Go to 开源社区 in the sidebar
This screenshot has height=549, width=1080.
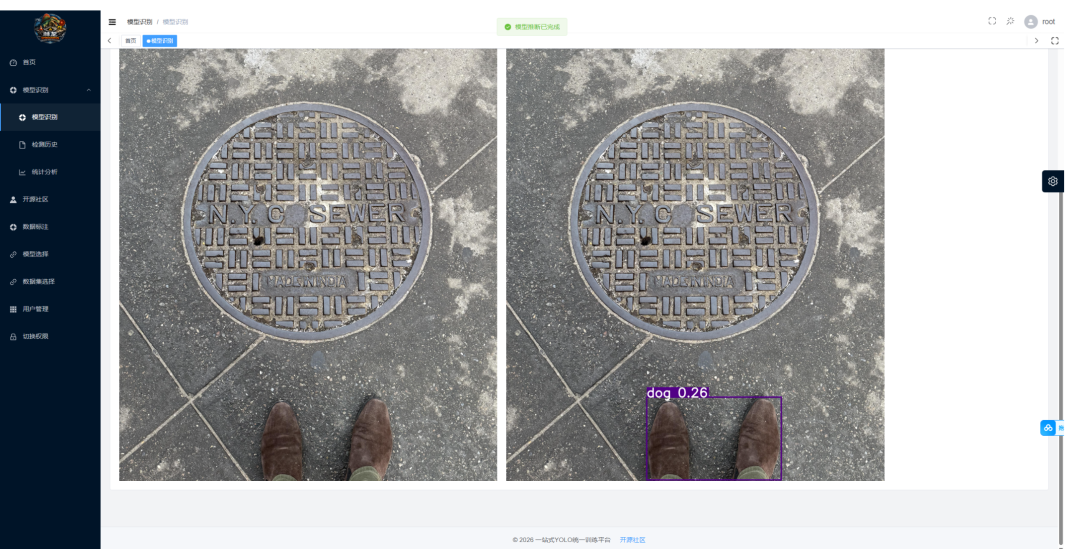50,199
